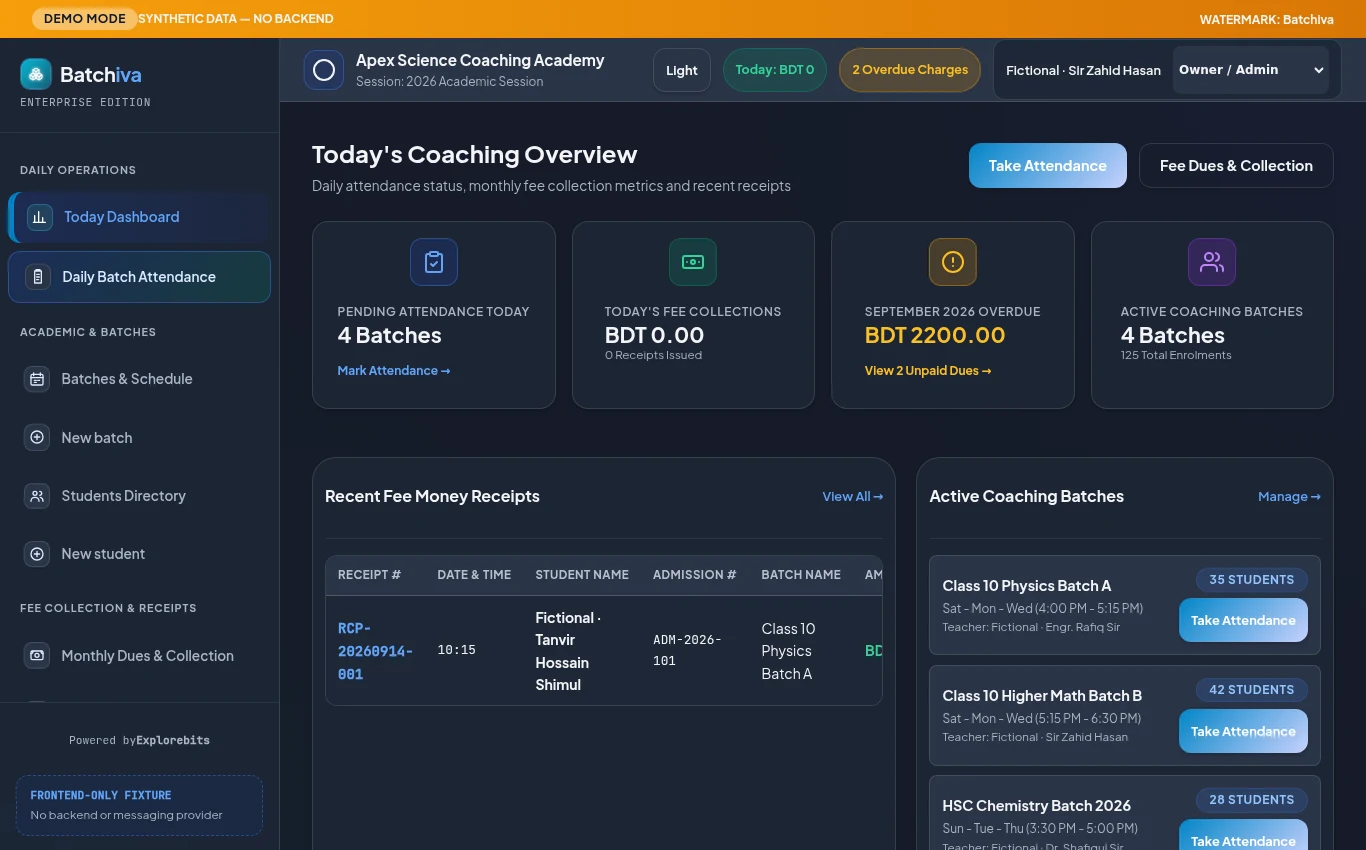This screenshot has width=1366, height=850.
Task: Go to Daily Batch Attendance
Action: (139, 277)
